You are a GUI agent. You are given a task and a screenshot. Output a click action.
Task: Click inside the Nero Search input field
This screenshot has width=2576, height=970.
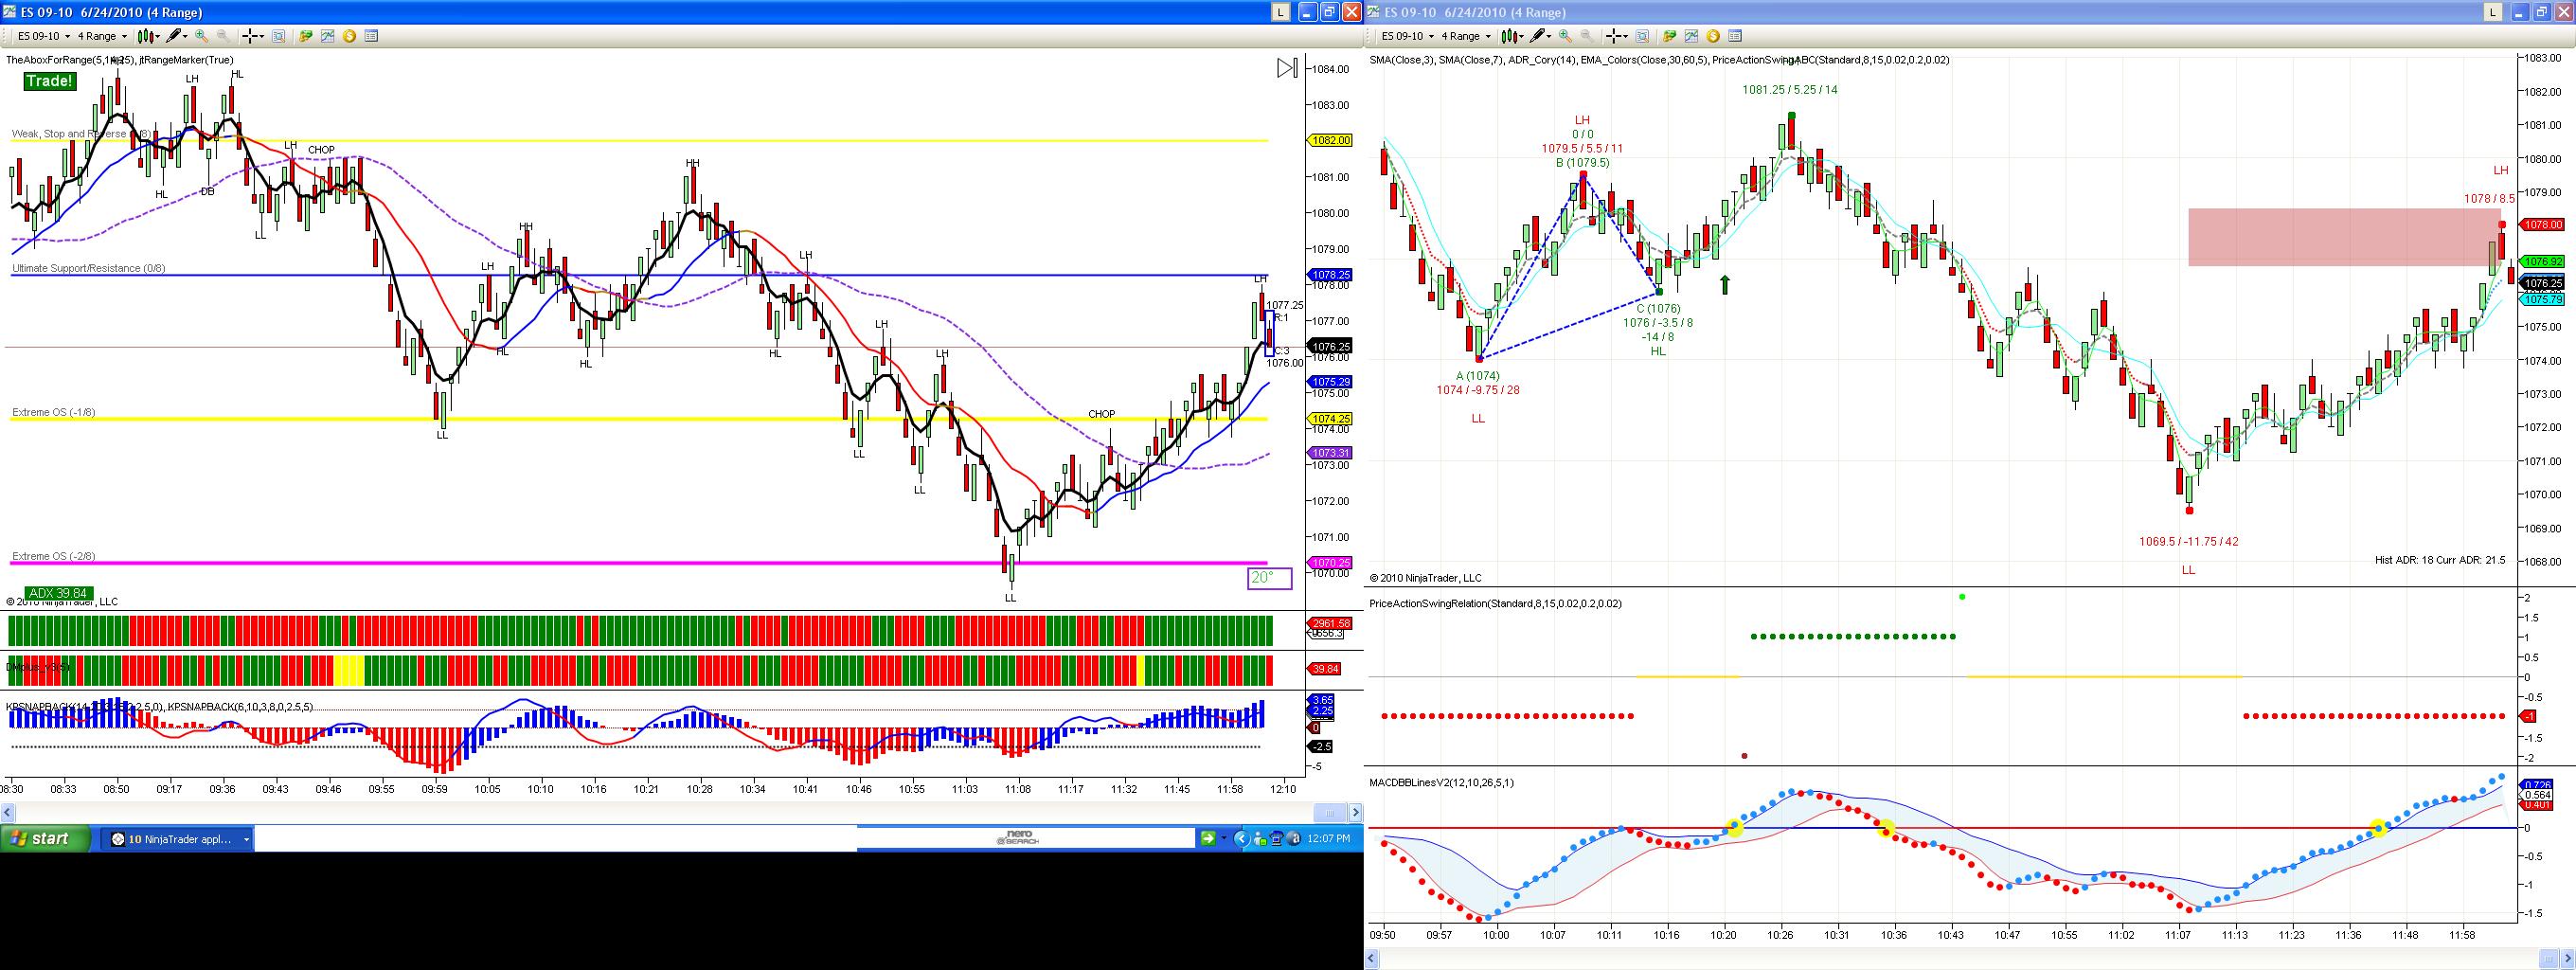pos(1025,838)
